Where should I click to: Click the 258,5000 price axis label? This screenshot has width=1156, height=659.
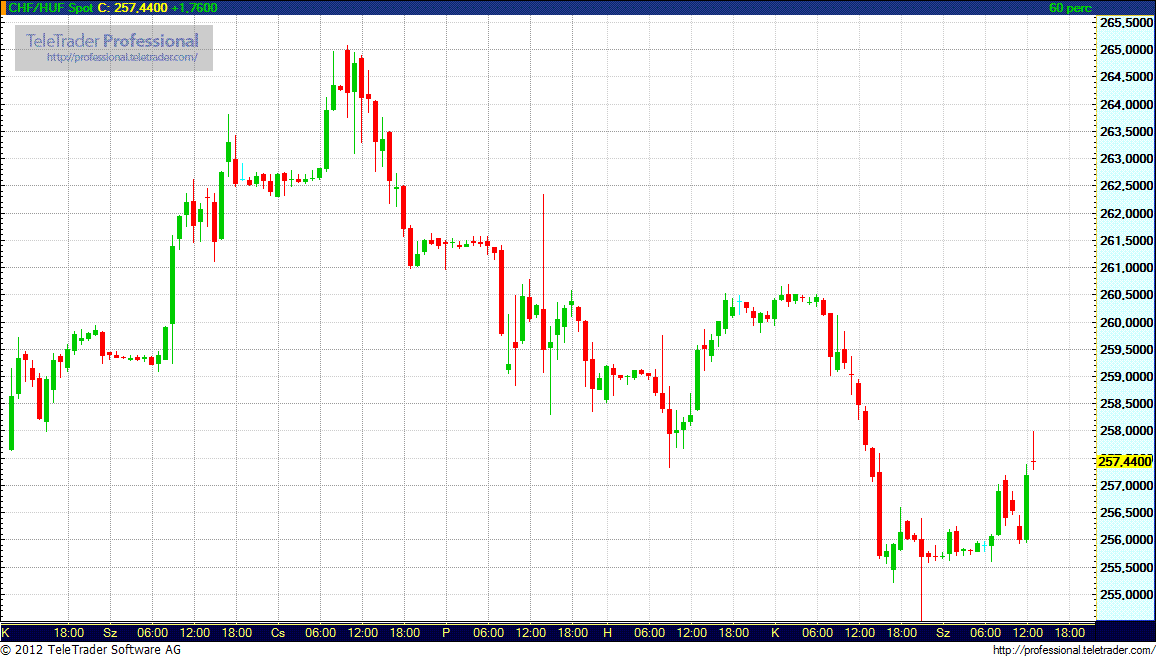click(1127, 404)
